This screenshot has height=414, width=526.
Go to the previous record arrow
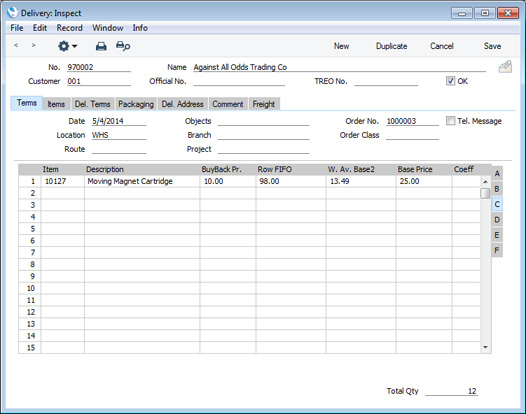tap(16, 45)
